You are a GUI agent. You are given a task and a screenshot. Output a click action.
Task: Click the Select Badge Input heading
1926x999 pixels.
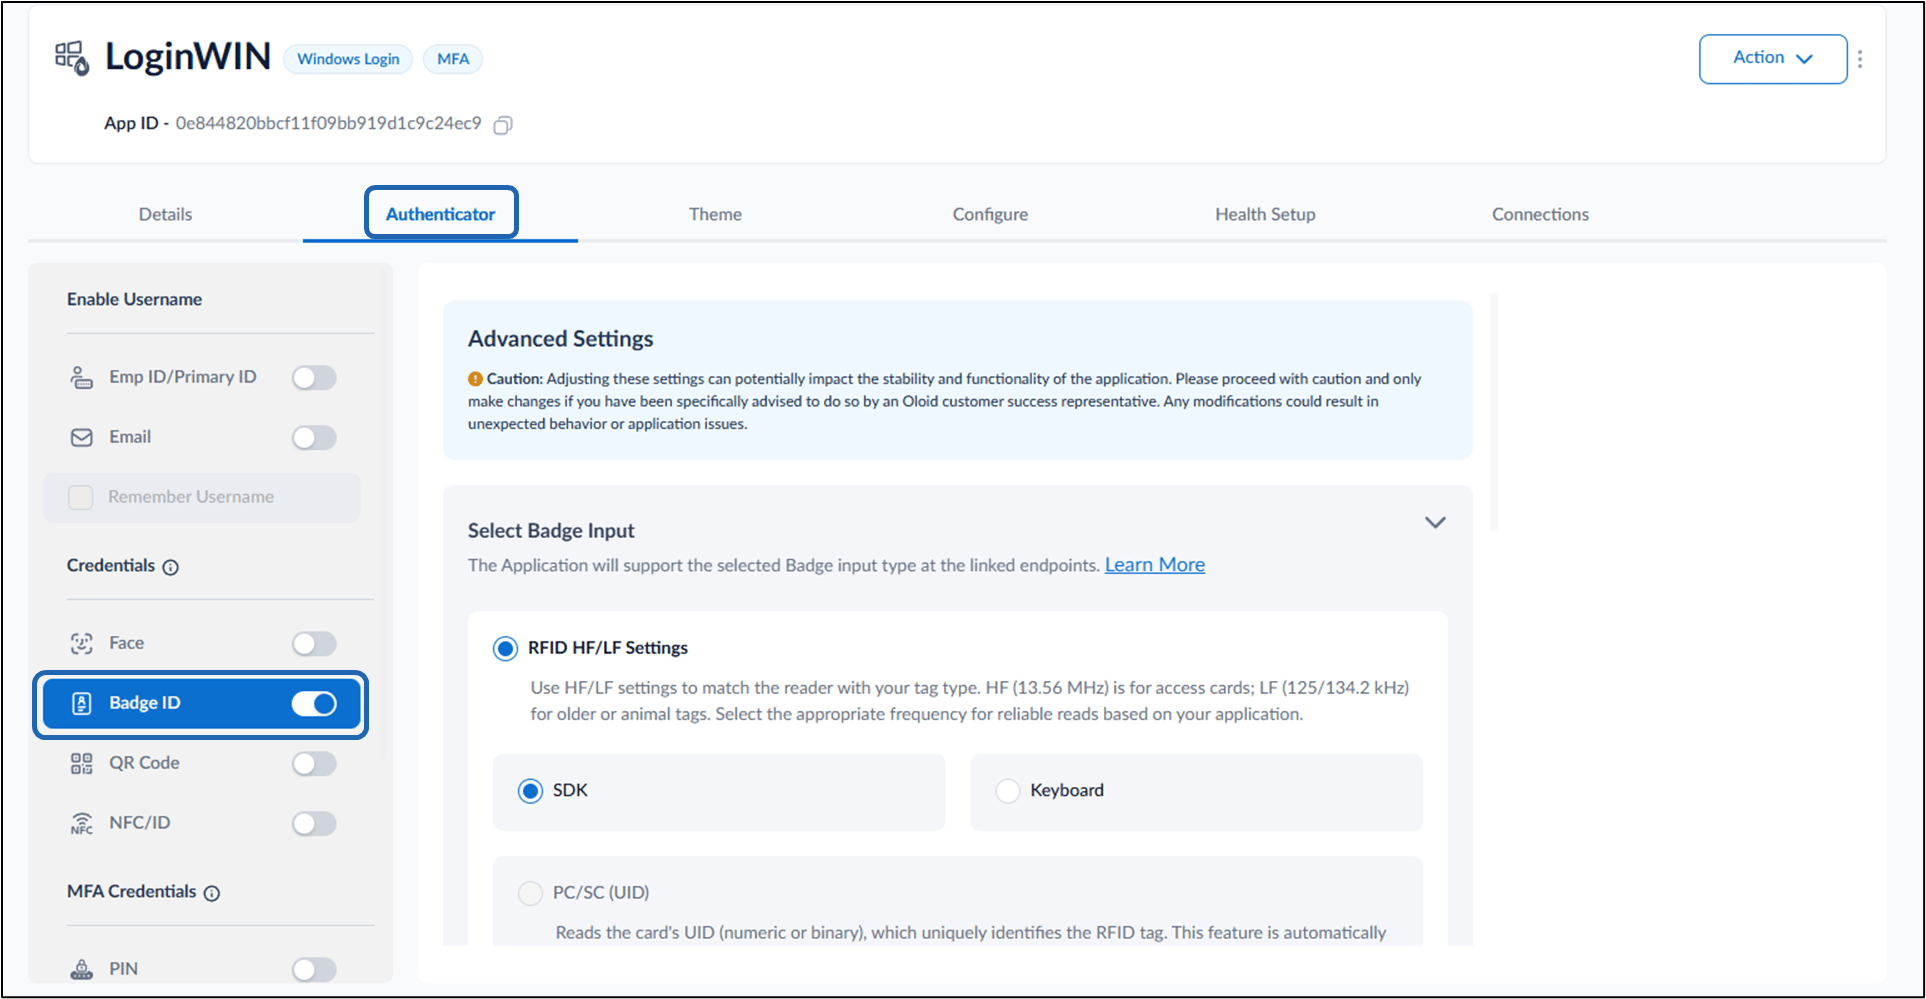[x=551, y=531]
